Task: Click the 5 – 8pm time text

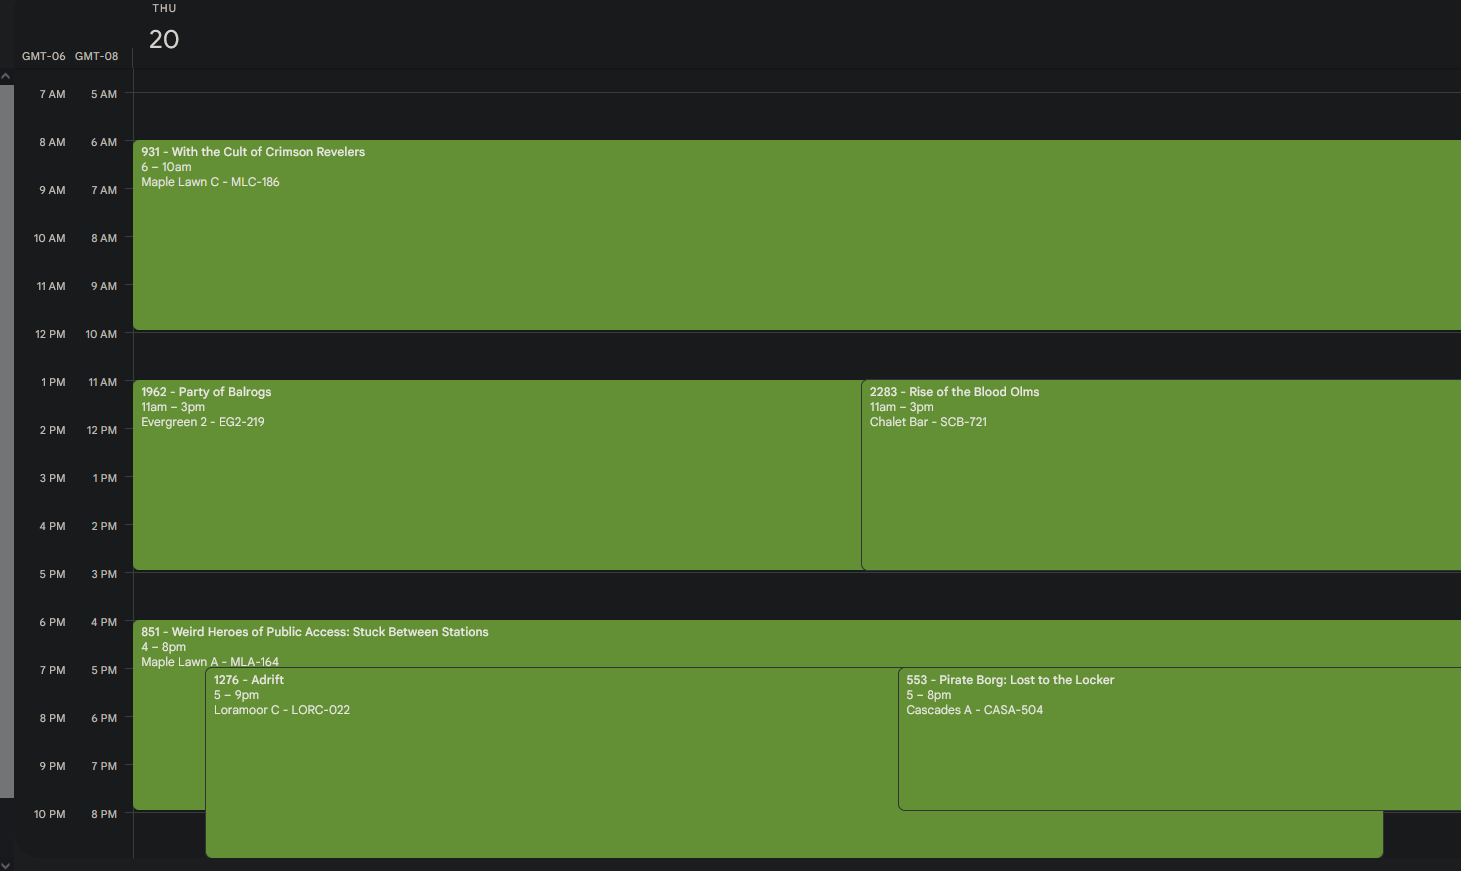Action: click(929, 695)
